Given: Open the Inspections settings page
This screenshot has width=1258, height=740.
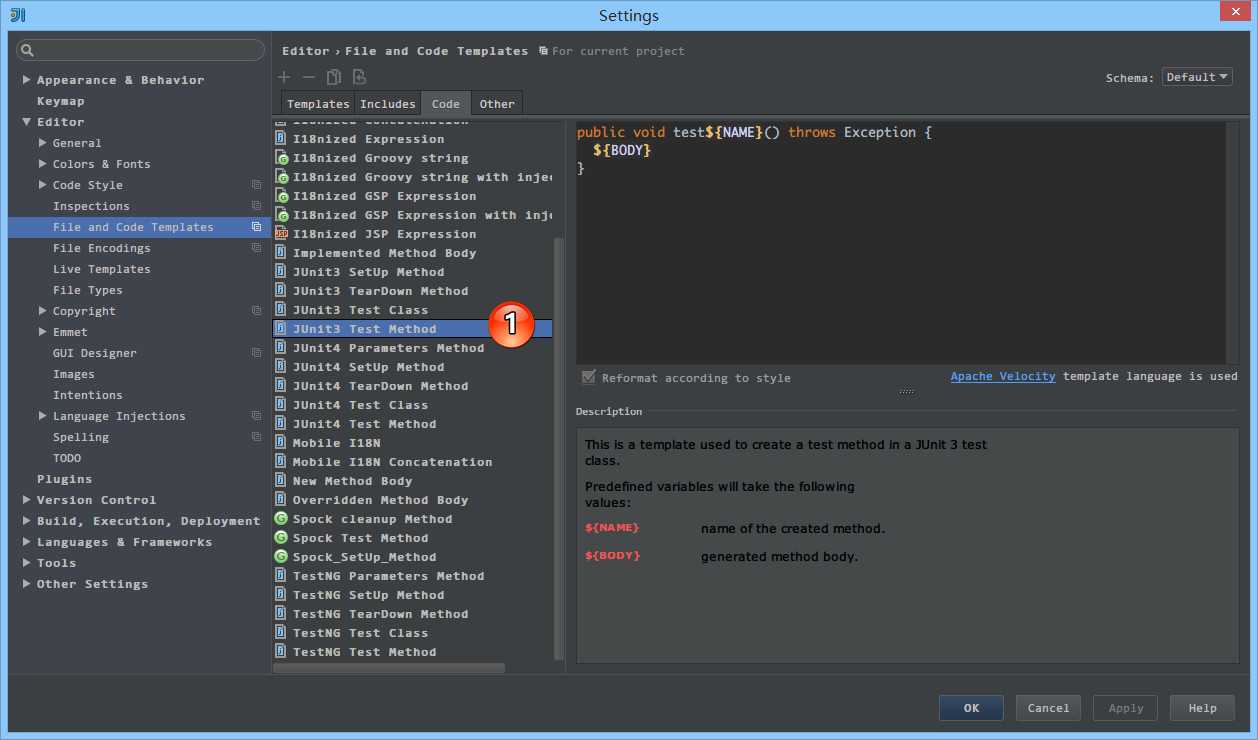Looking at the screenshot, I should tap(91, 206).
